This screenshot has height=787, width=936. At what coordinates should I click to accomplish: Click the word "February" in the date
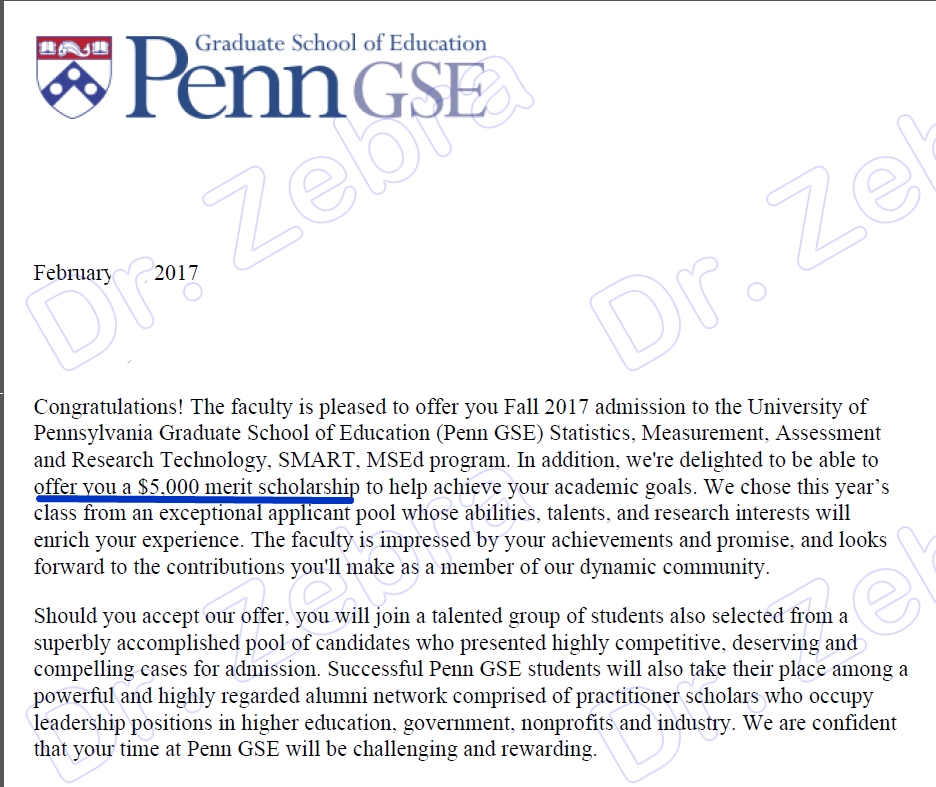(x=72, y=273)
